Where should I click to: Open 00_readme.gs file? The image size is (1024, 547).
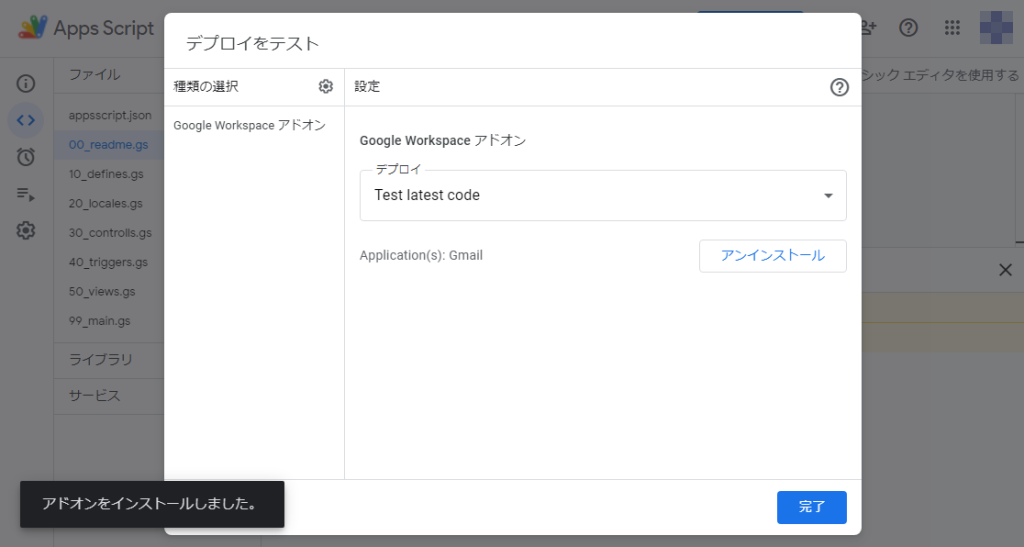point(108,145)
